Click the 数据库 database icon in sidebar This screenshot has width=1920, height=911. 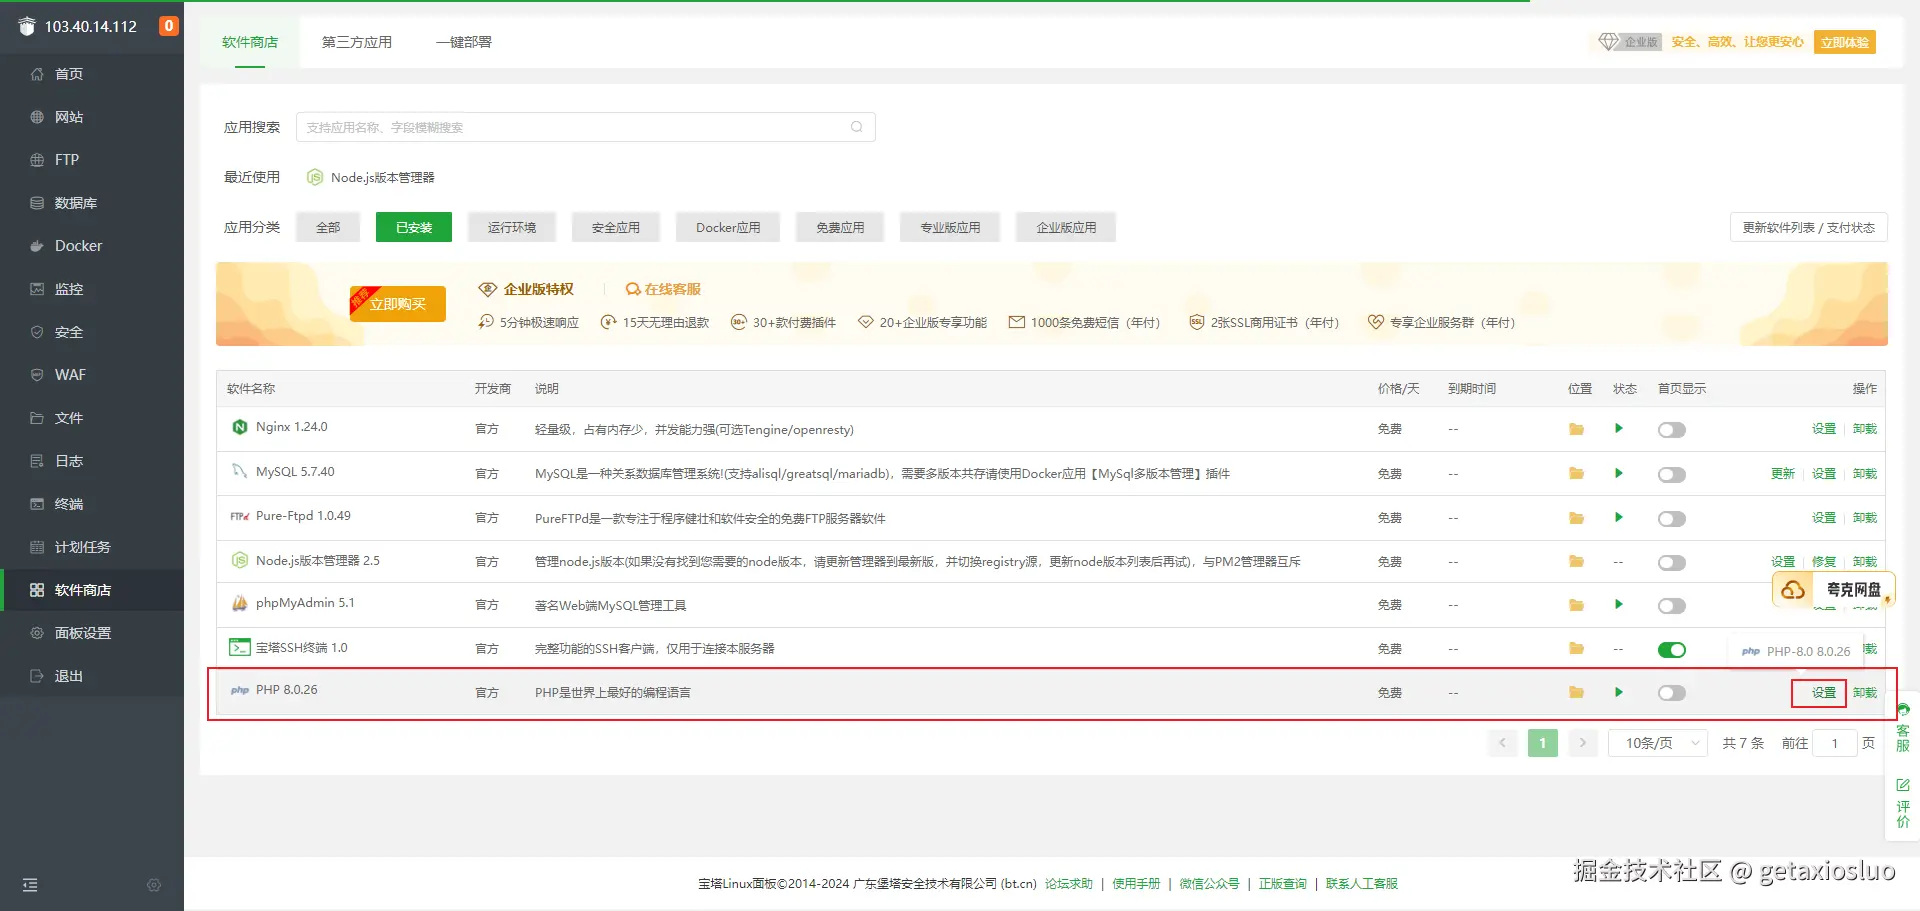point(37,203)
